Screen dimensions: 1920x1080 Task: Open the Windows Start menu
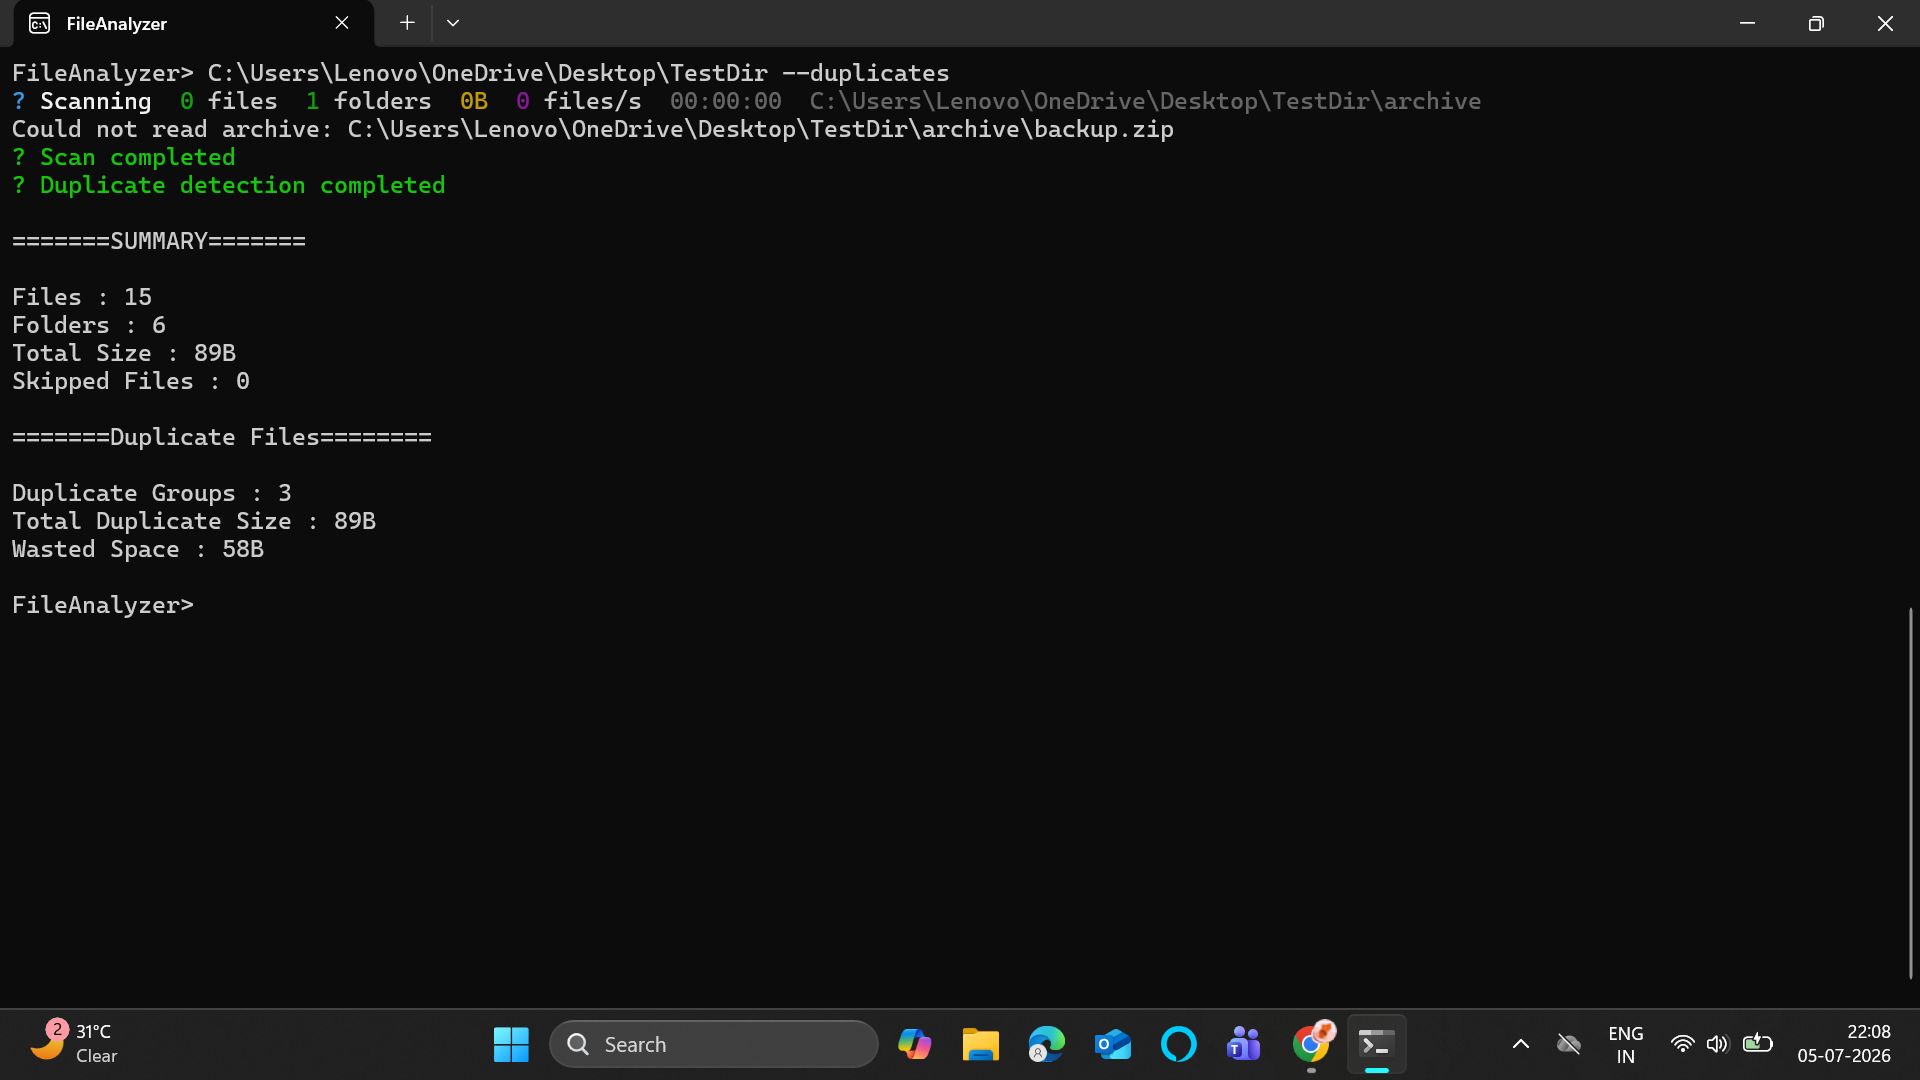click(x=511, y=1044)
